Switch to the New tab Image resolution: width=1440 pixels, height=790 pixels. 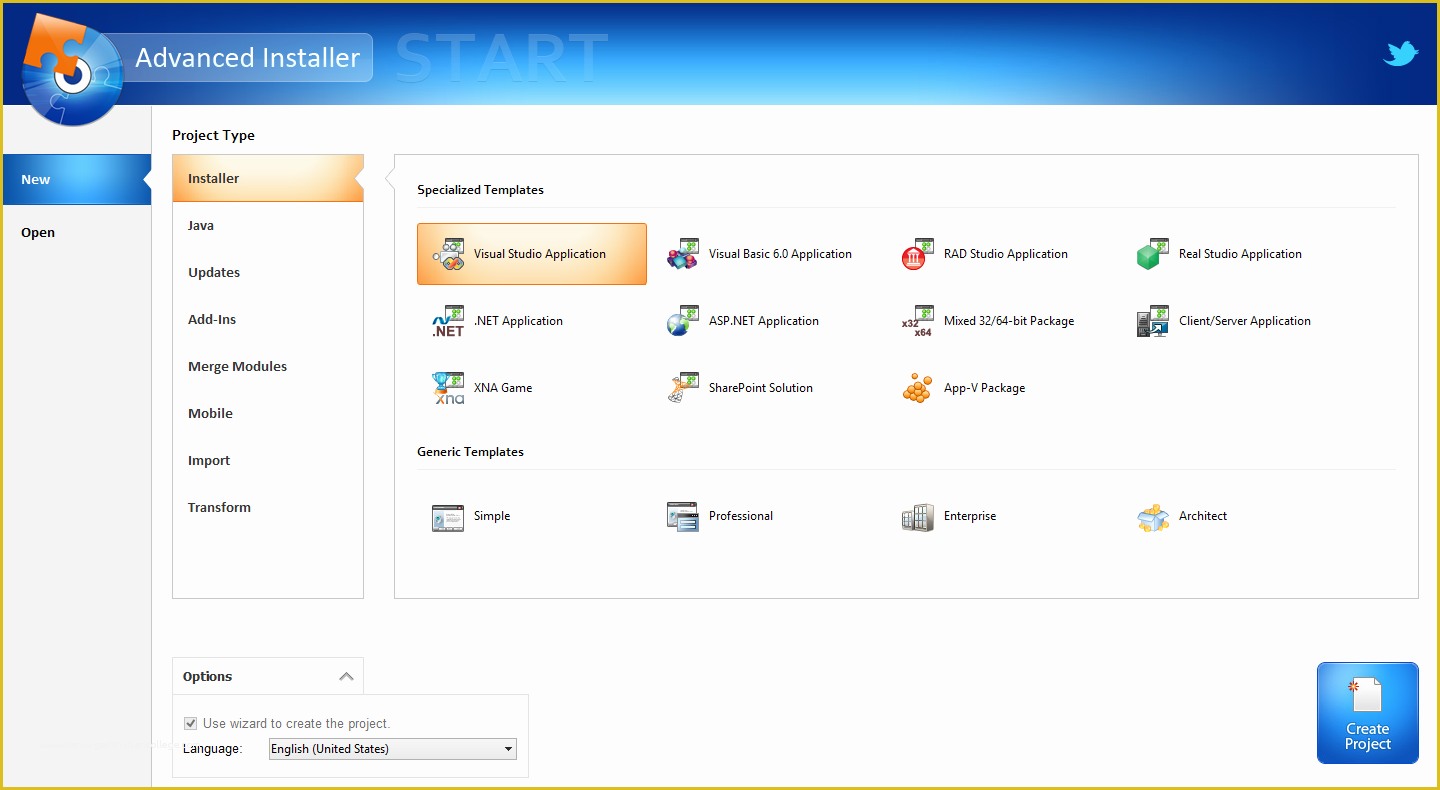tap(77, 180)
